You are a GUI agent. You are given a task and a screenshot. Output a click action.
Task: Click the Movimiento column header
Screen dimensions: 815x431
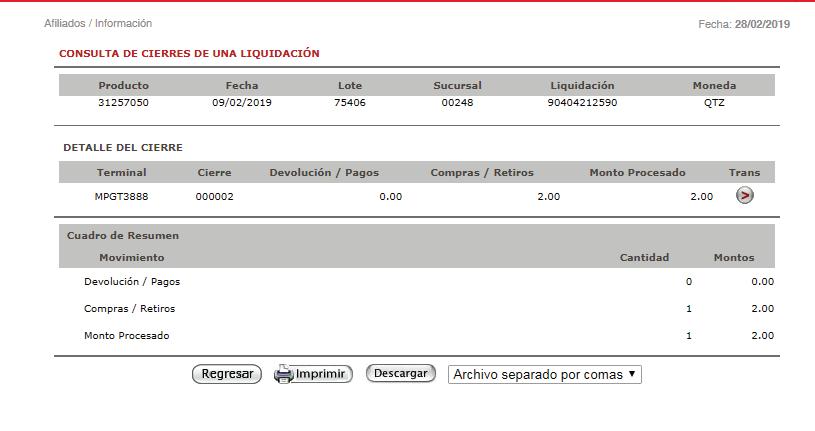point(132,257)
